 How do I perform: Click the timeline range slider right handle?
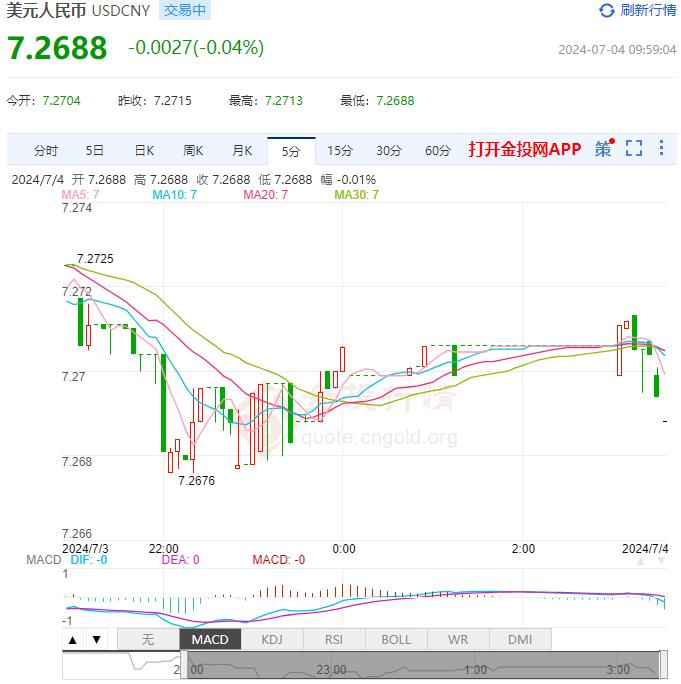[x=664, y=665]
